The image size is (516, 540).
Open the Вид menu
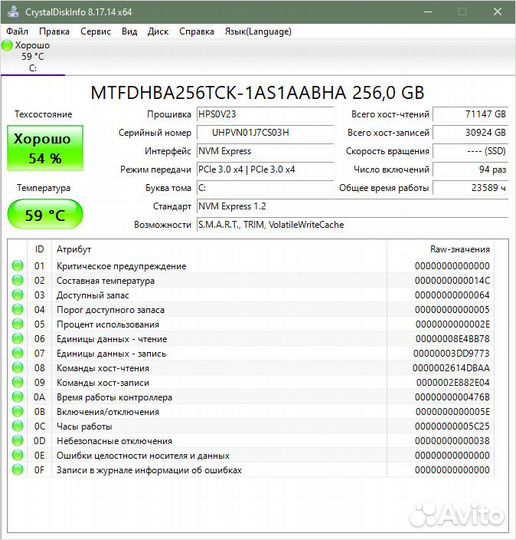pyautogui.click(x=129, y=31)
